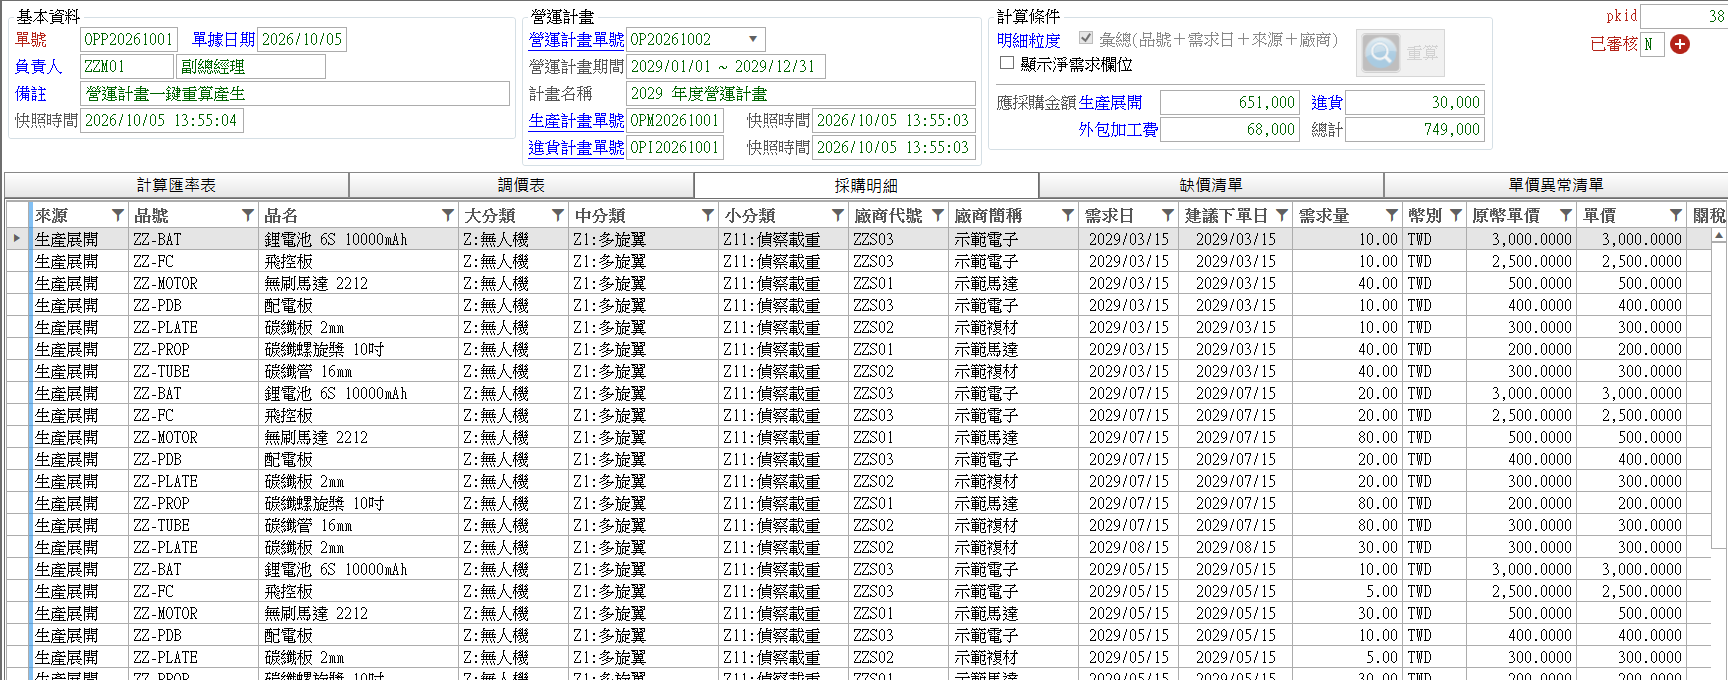This screenshot has width=1728, height=680.
Task: Open the filter on the 廠商代號 column
Action: pyautogui.click(x=938, y=215)
